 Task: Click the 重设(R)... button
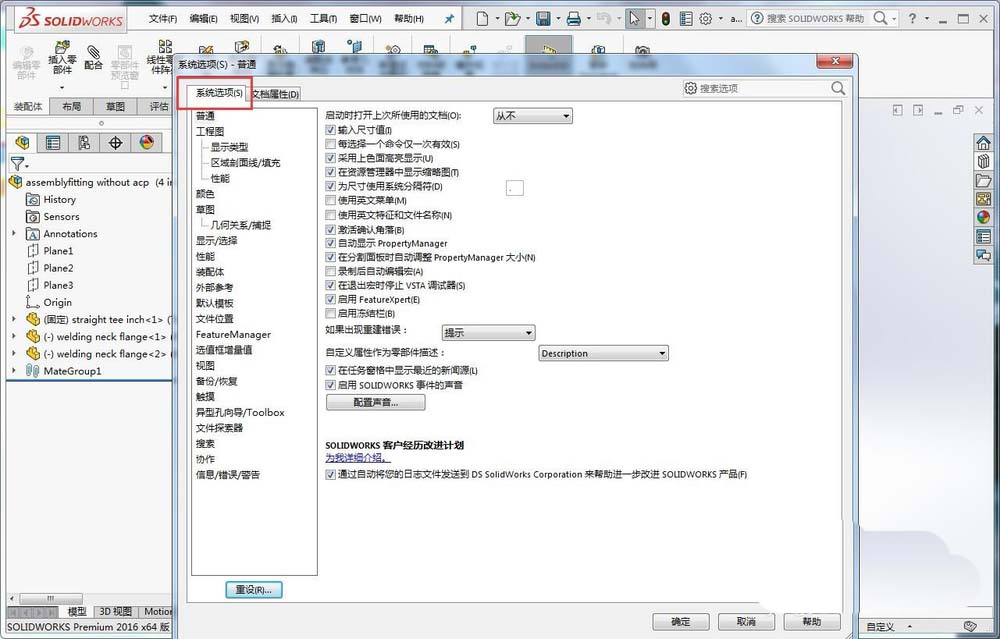click(254, 590)
